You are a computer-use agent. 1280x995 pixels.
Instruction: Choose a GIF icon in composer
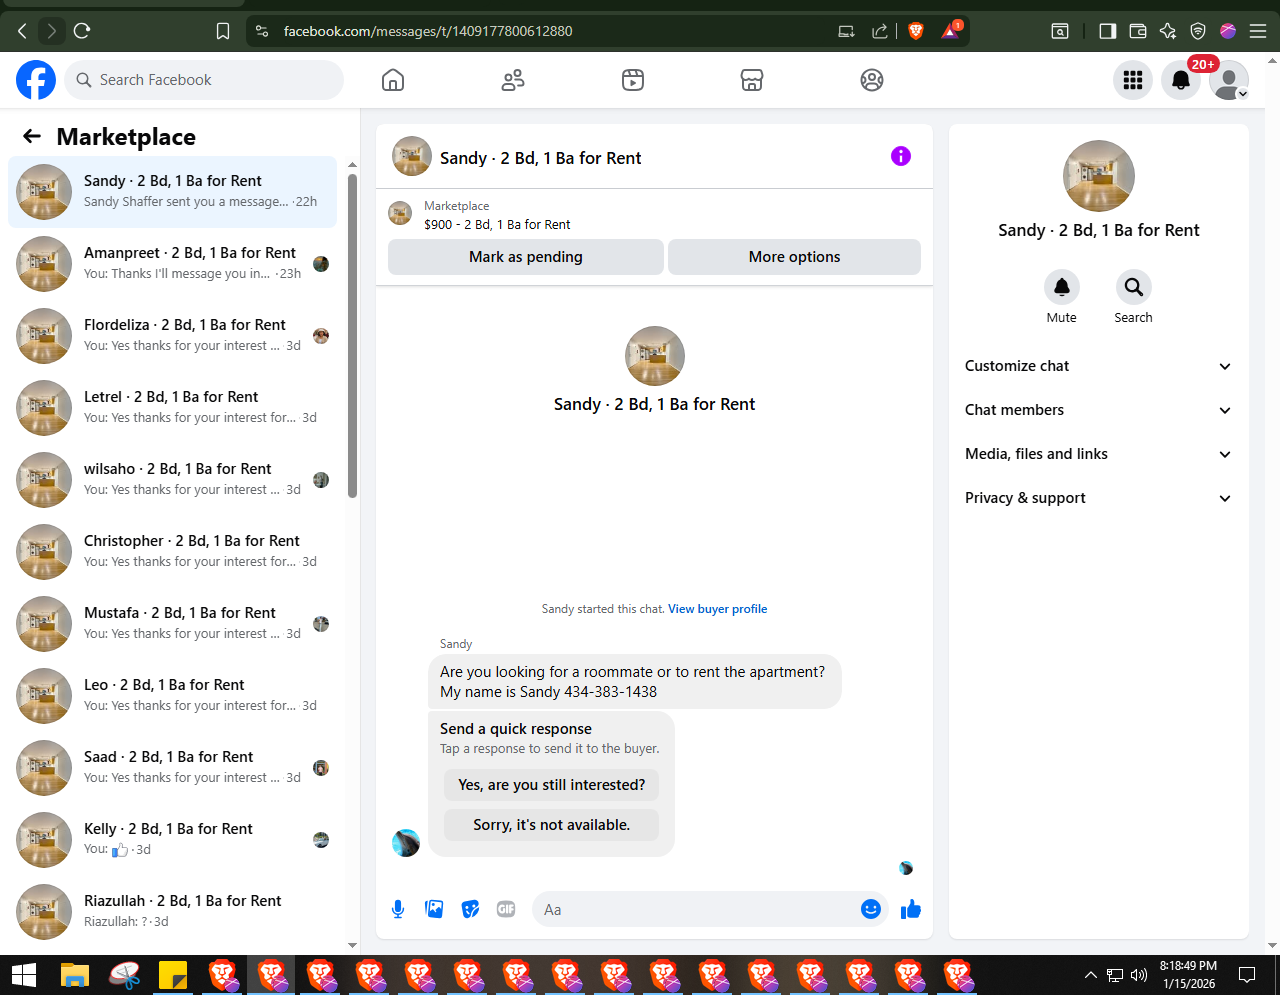click(x=506, y=909)
